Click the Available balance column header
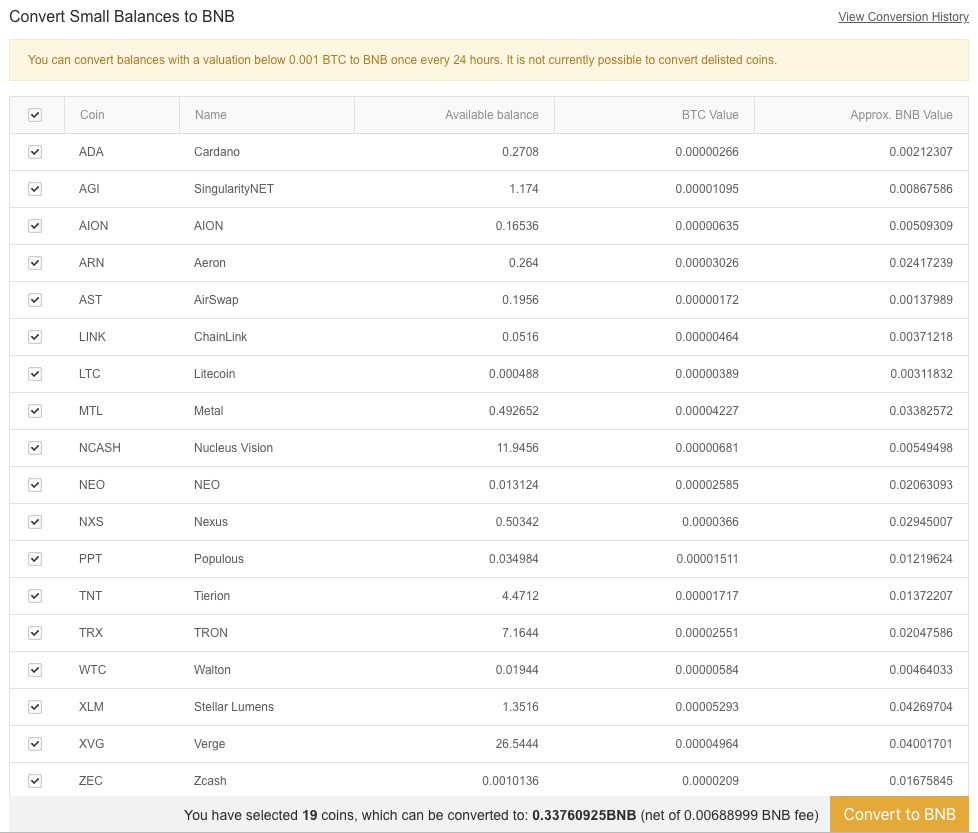Image resolution: width=978 pixels, height=833 pixels. click(x=491, y=115)
